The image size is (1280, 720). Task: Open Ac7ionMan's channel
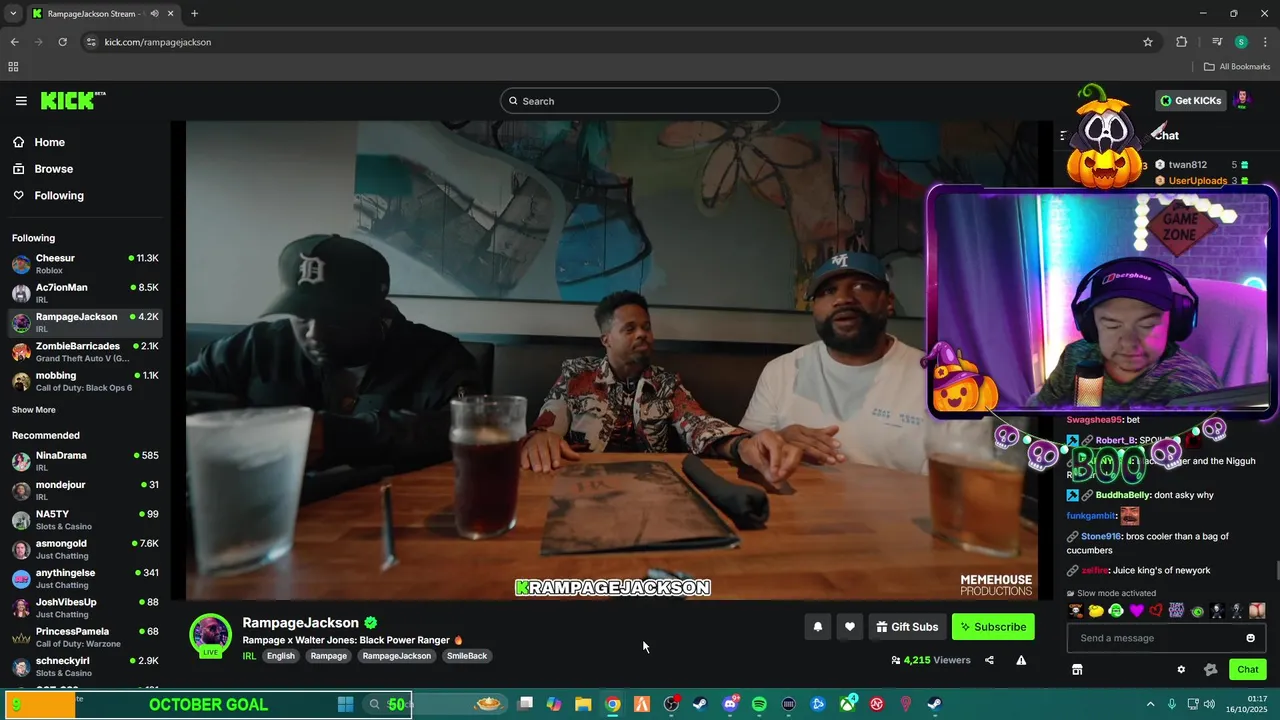pos(85,293)
